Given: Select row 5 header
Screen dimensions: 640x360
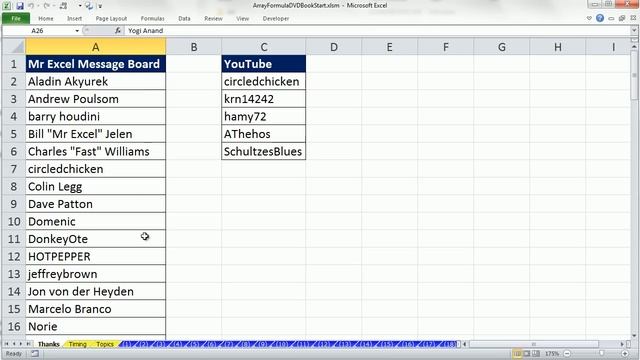Looking at the screenshot, I should click(14, 134).
